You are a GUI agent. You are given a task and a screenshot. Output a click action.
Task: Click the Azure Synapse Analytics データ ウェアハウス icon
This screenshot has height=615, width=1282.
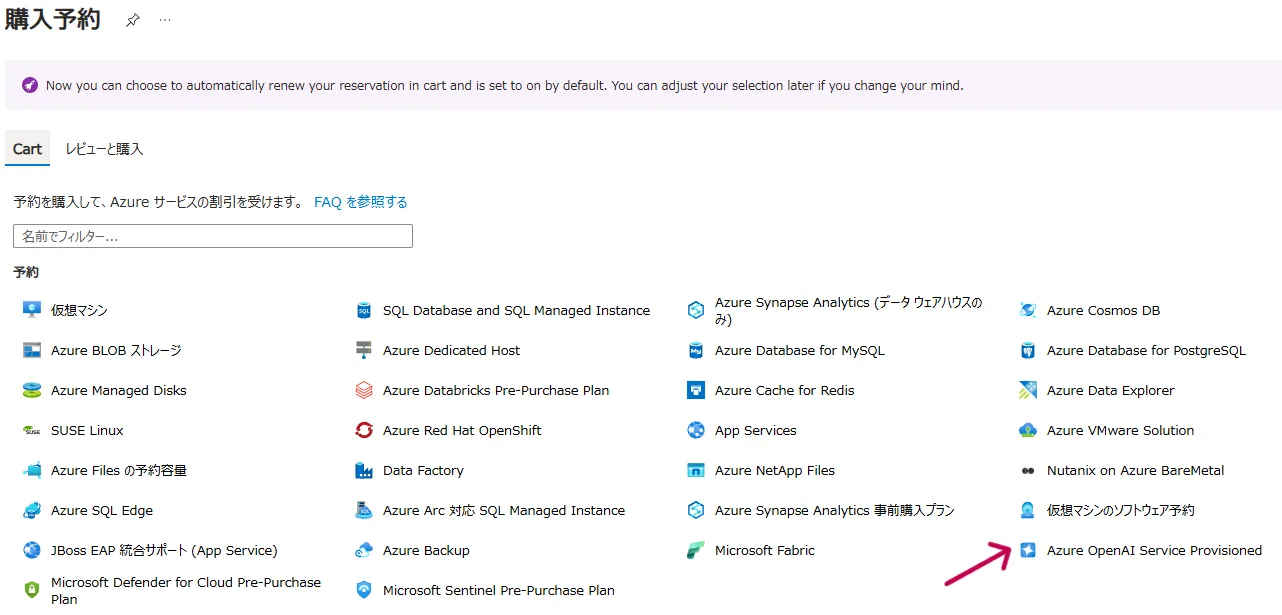pos(696,310)
